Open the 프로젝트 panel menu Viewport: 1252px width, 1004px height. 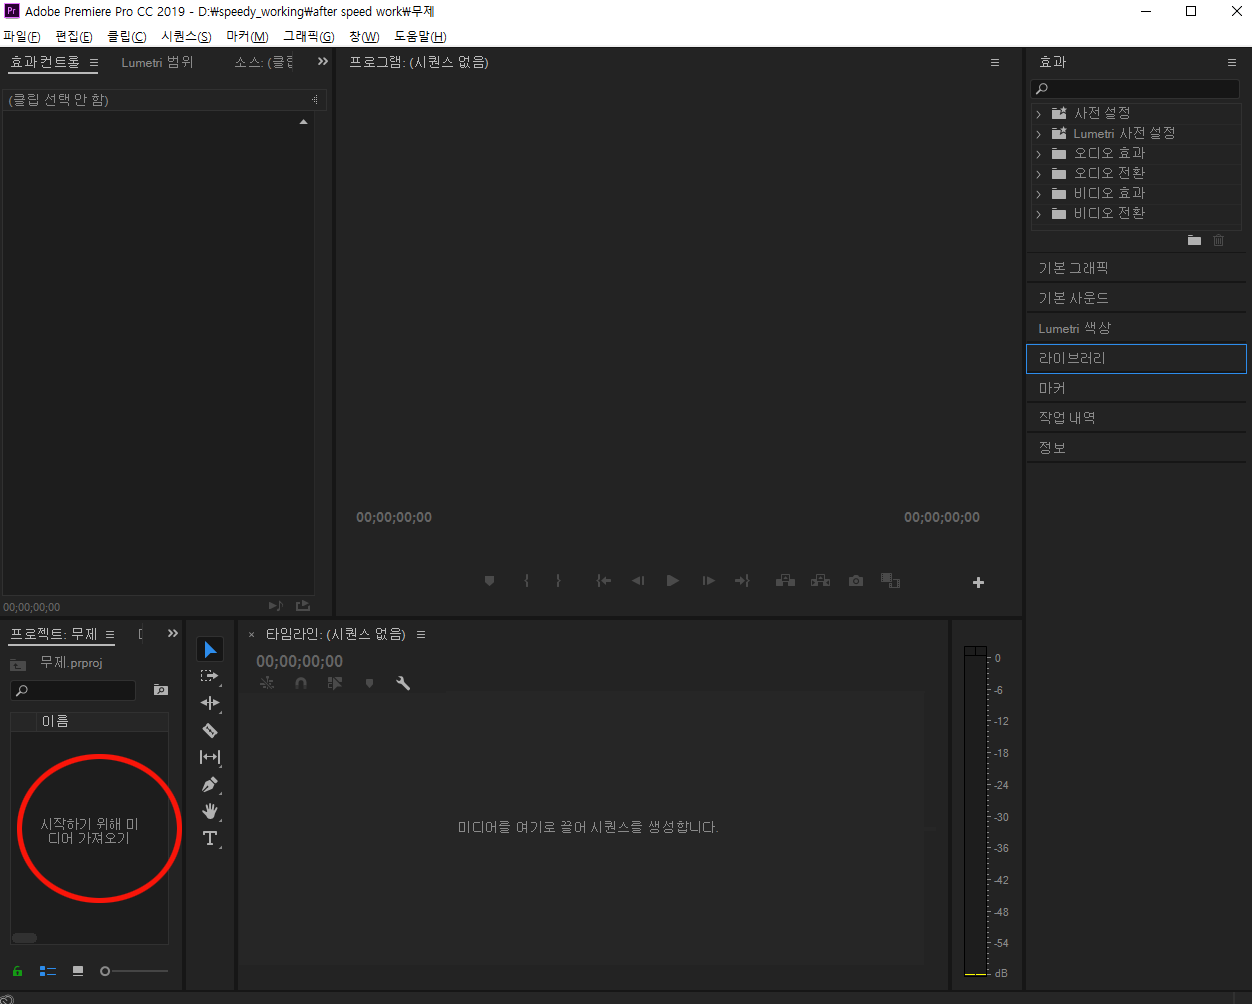(x=110, y=634)
